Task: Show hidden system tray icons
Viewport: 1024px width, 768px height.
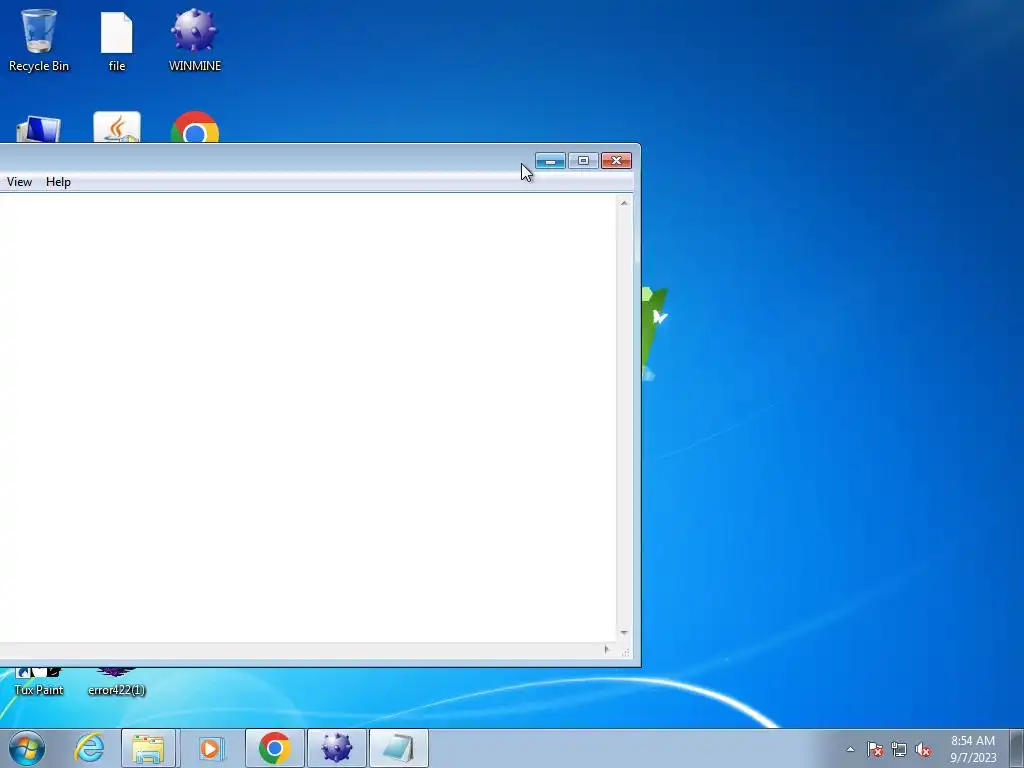Action: (x=850, y=749)
